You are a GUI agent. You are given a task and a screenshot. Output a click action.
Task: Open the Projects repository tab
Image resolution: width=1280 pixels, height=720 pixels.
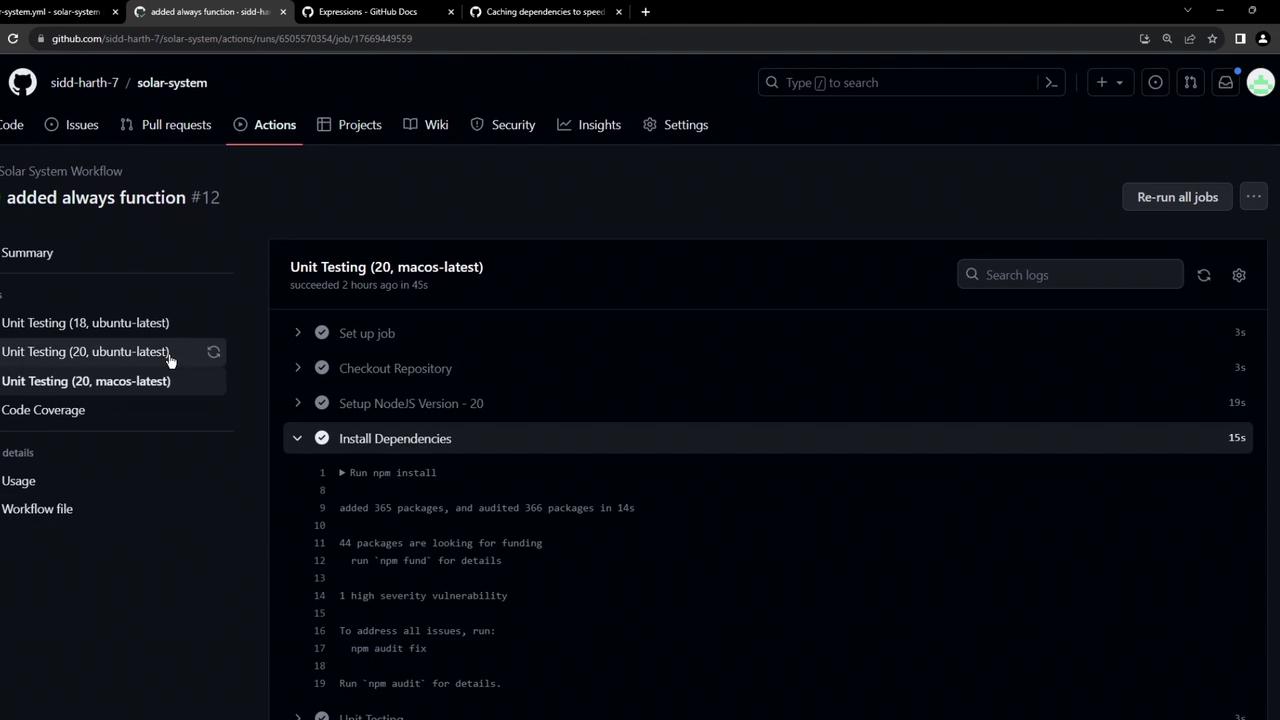[349, 125]
